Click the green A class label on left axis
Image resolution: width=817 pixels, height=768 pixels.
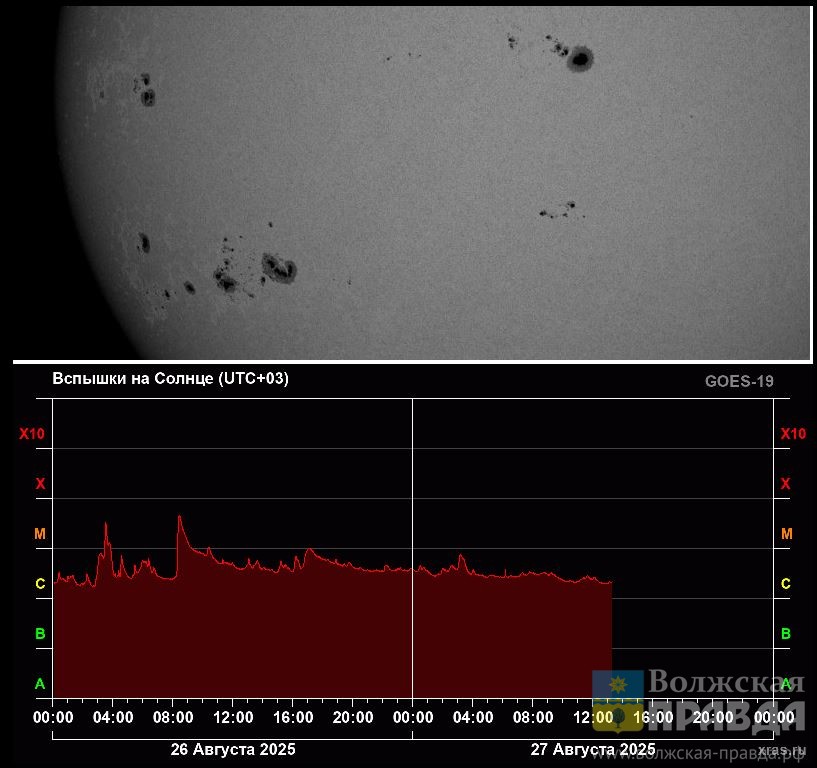tap(40, 684)
